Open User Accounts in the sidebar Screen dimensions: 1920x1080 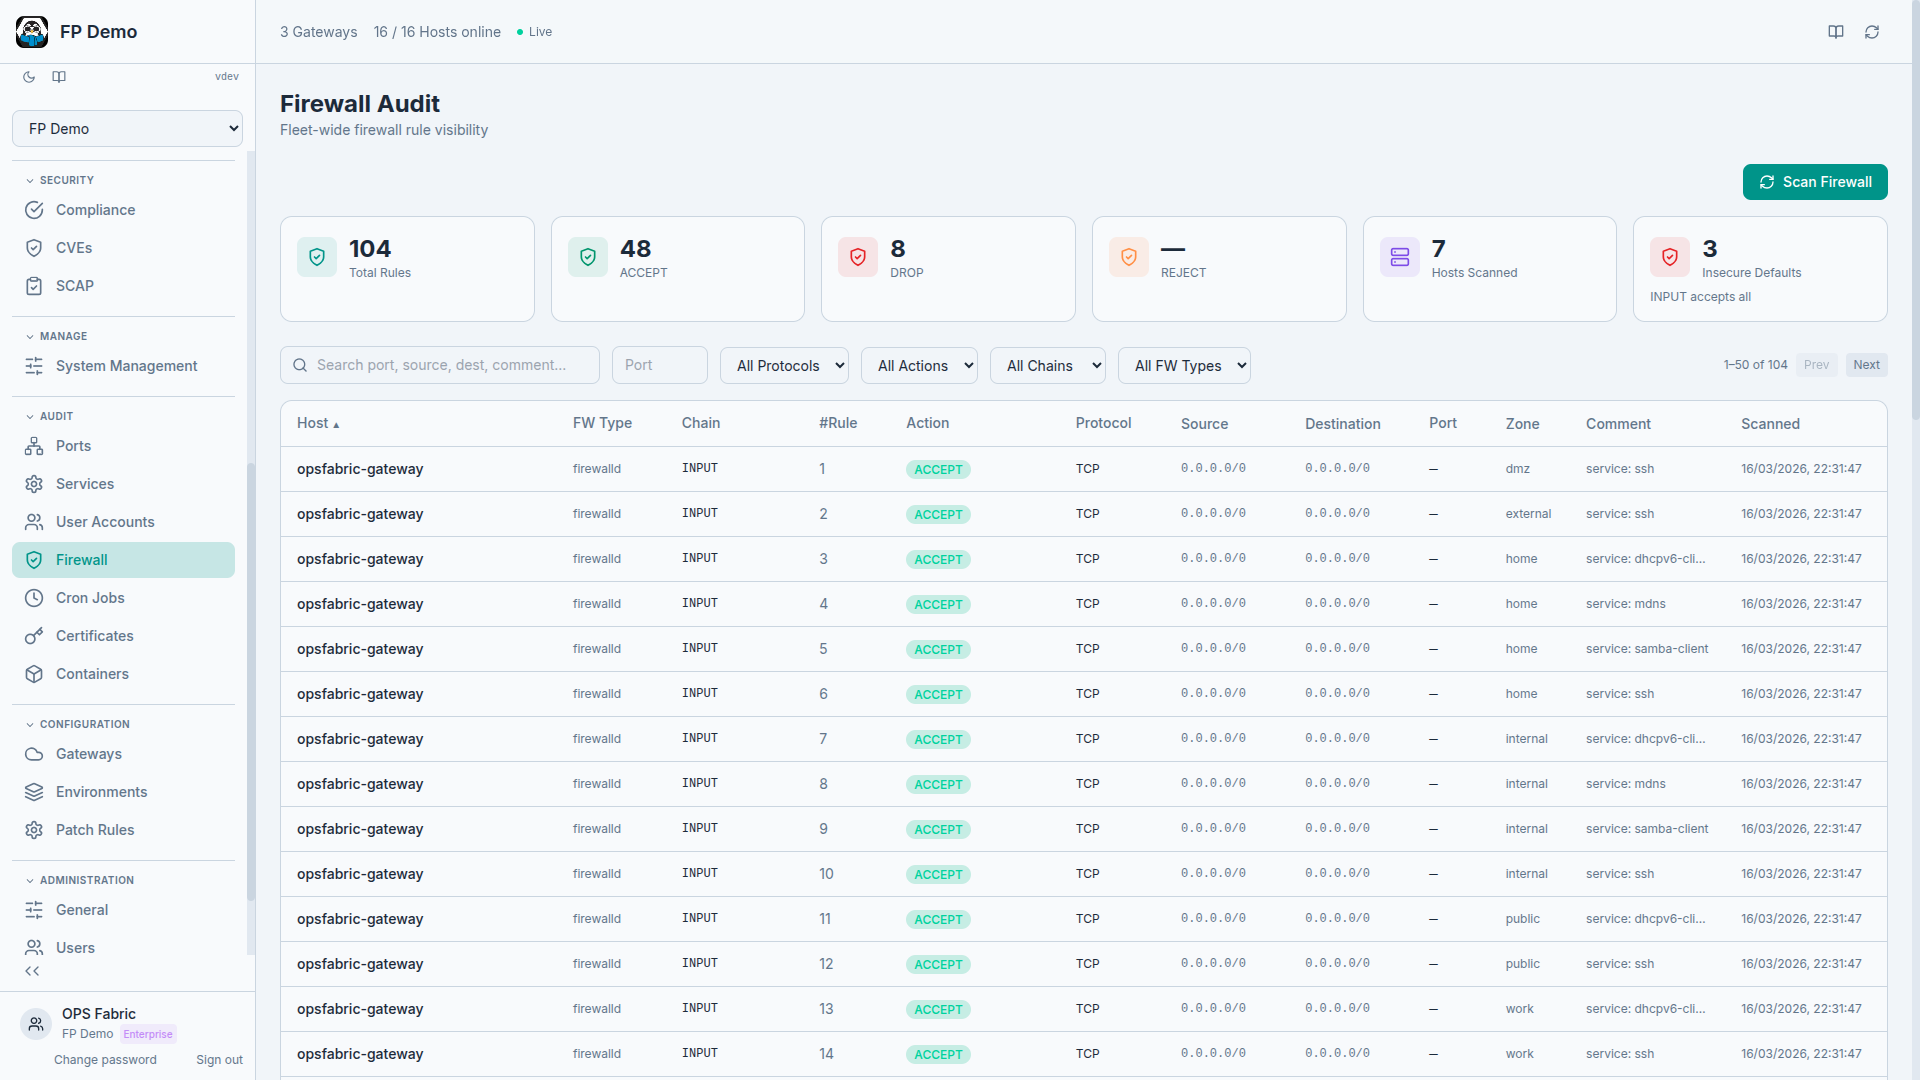tap(105, 521)
